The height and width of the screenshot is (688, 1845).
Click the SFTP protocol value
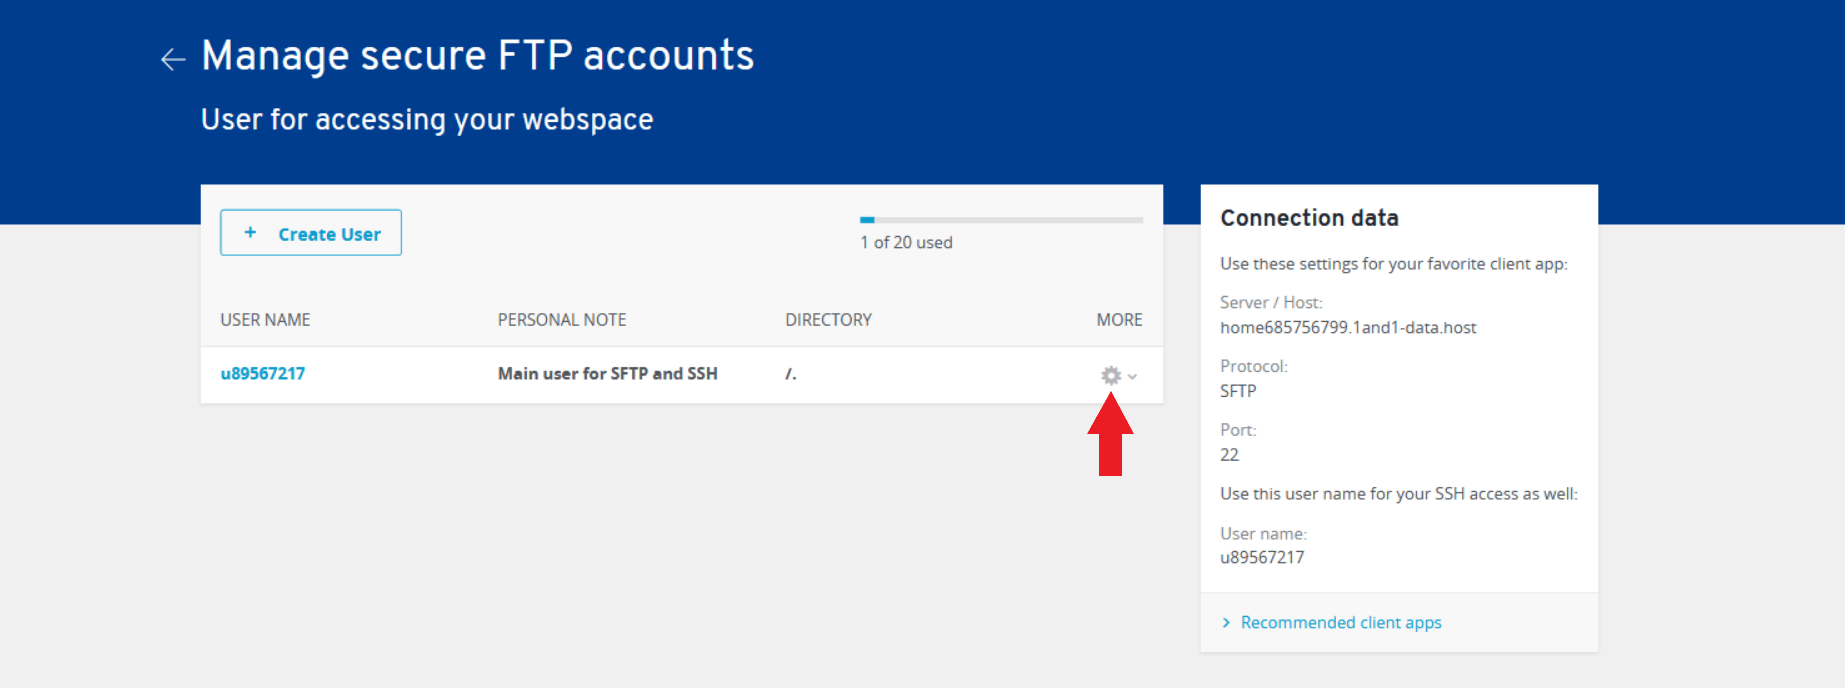tap(1238, 391)
